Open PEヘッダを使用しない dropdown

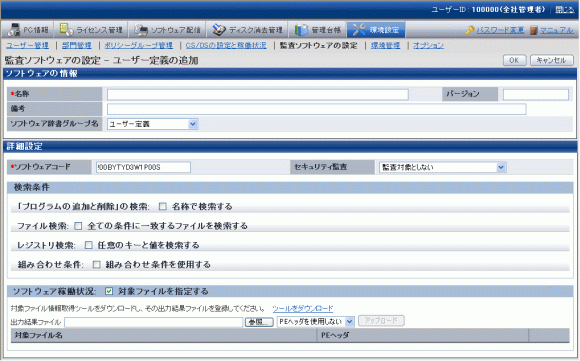click(x=316, y=321)
